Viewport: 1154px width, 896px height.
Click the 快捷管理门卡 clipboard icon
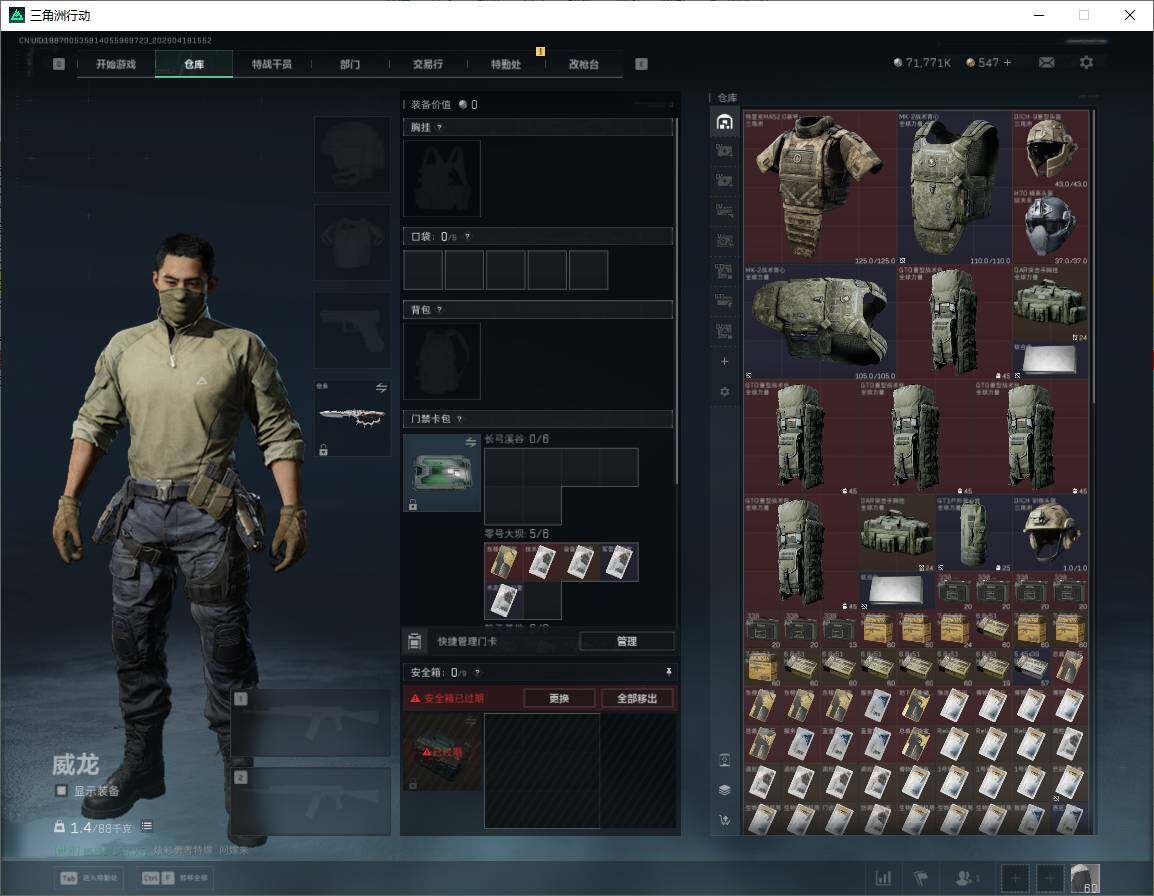(414, 641)
